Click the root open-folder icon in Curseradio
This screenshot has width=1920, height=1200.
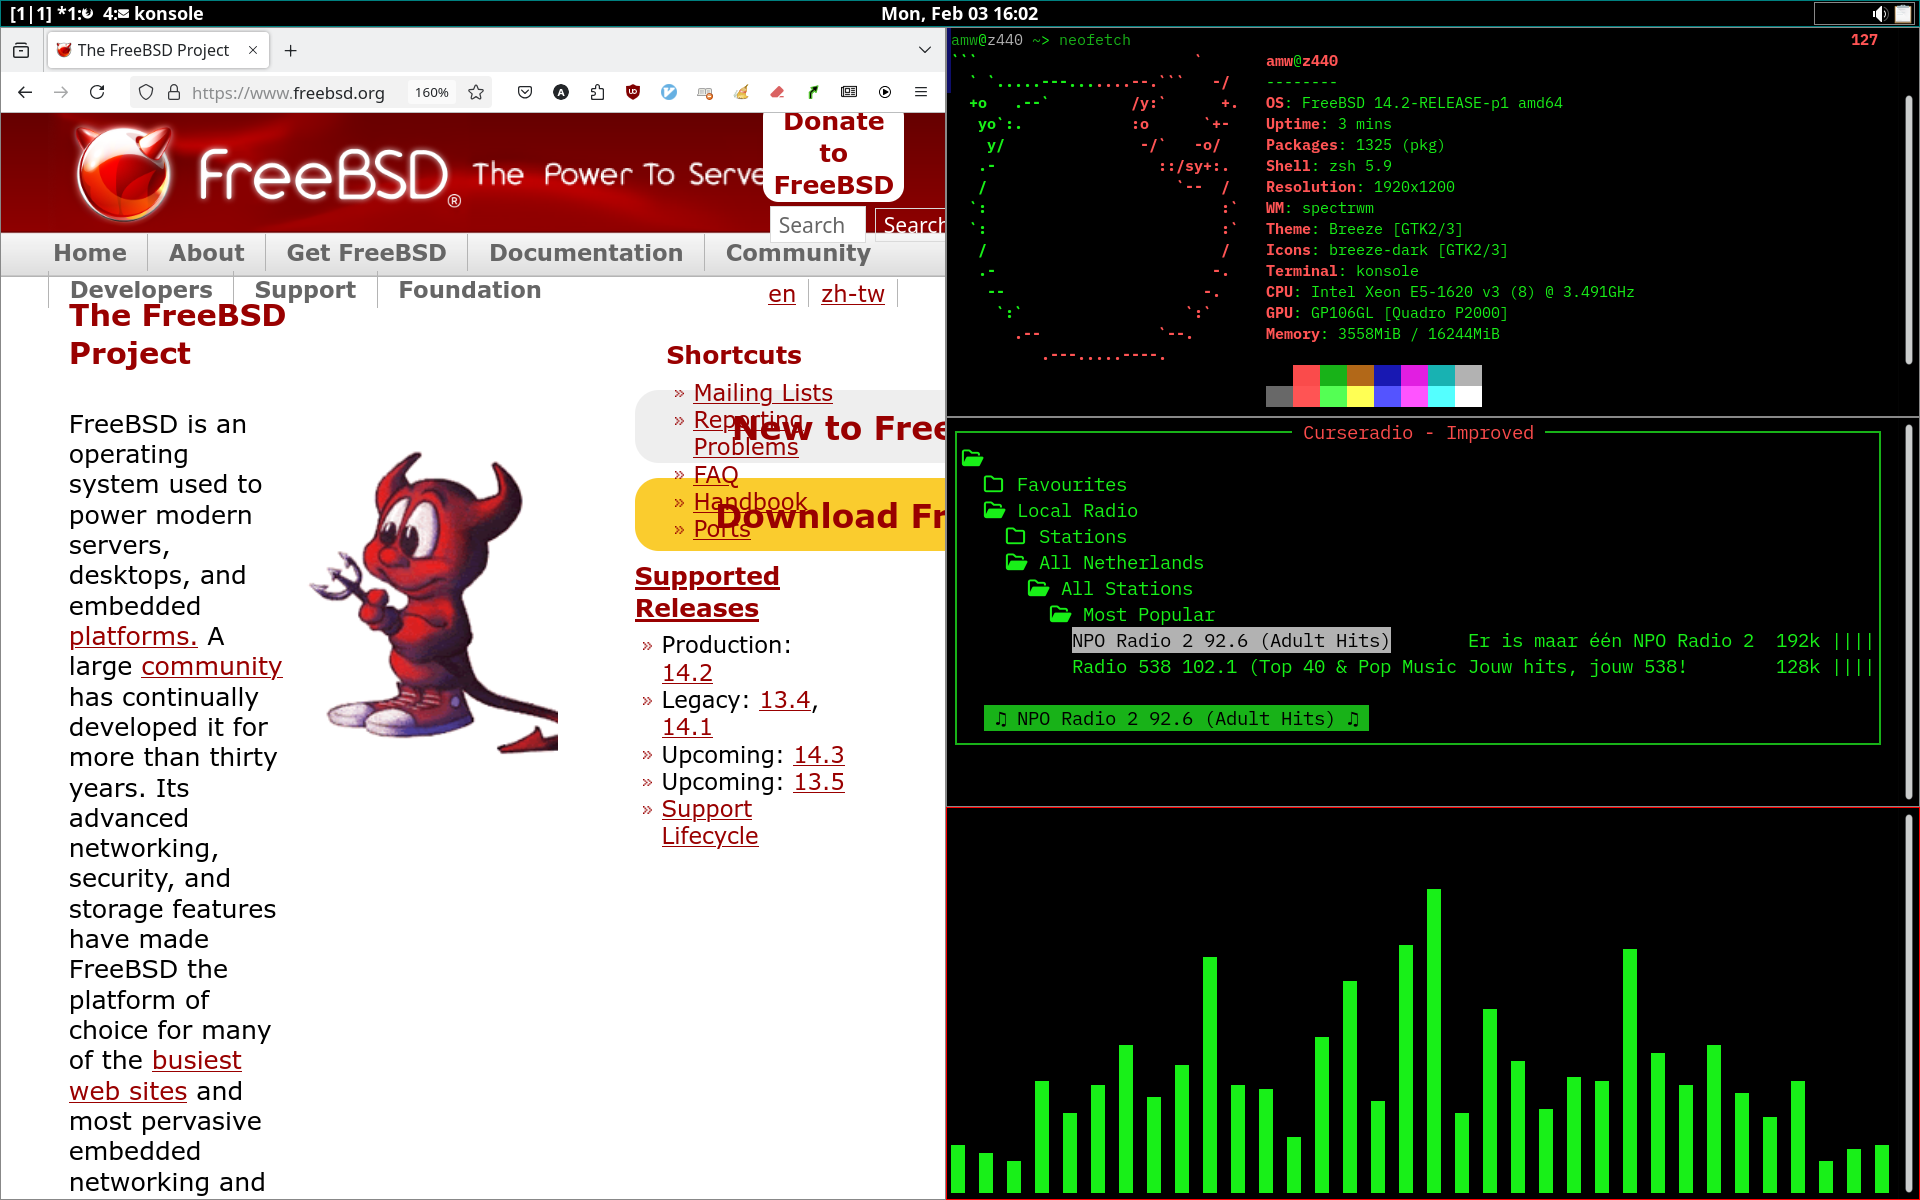point(972,458)
